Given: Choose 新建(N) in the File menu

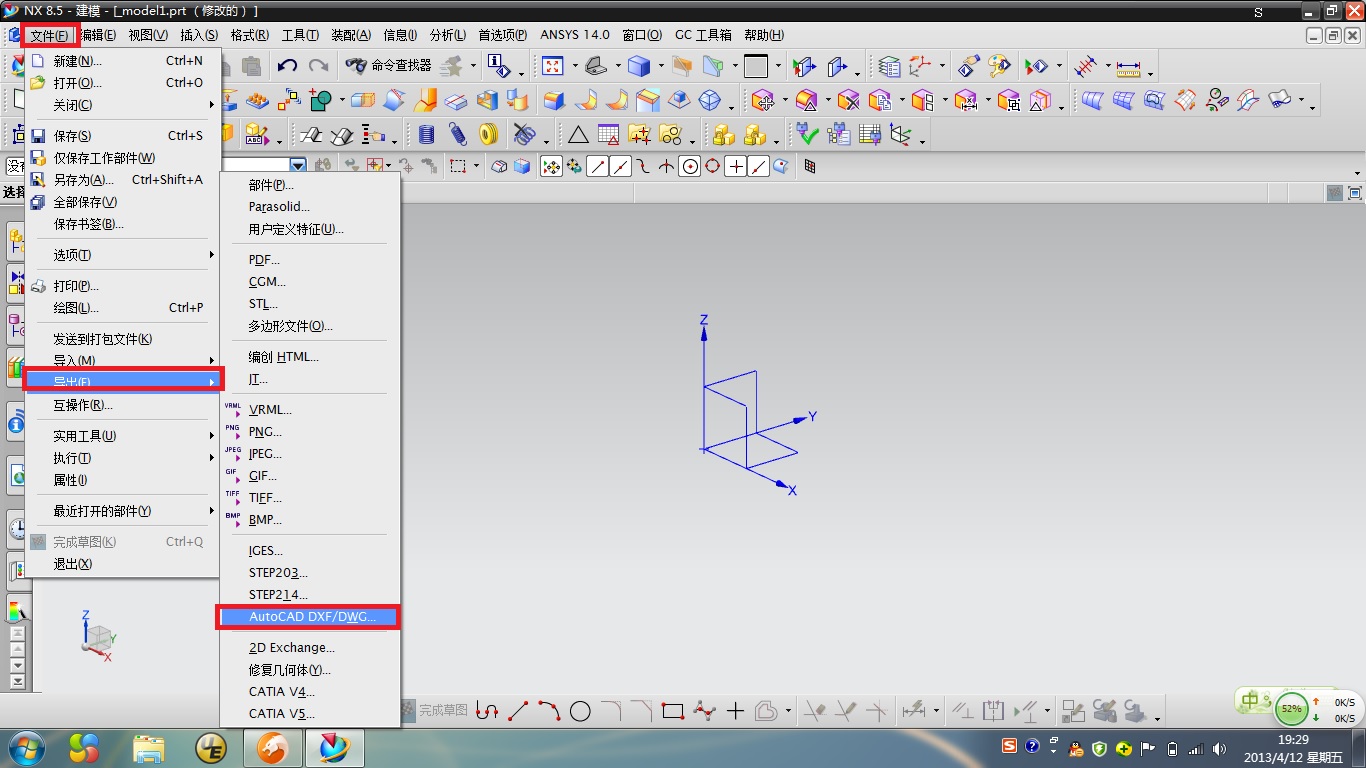Looking at the screenshot, I should point(122,61).
